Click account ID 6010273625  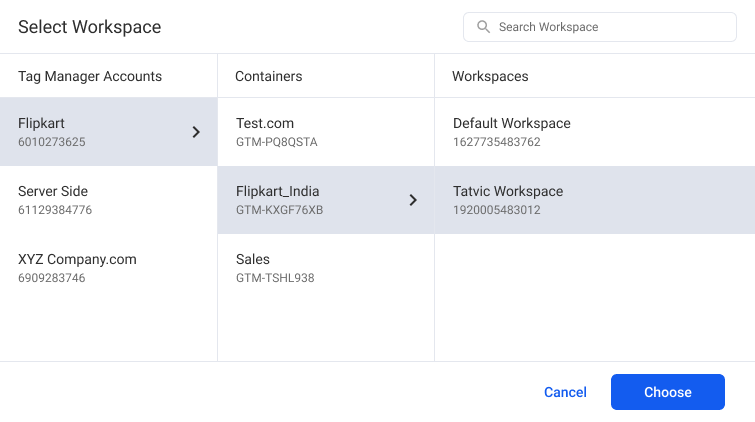pos(52,142)
